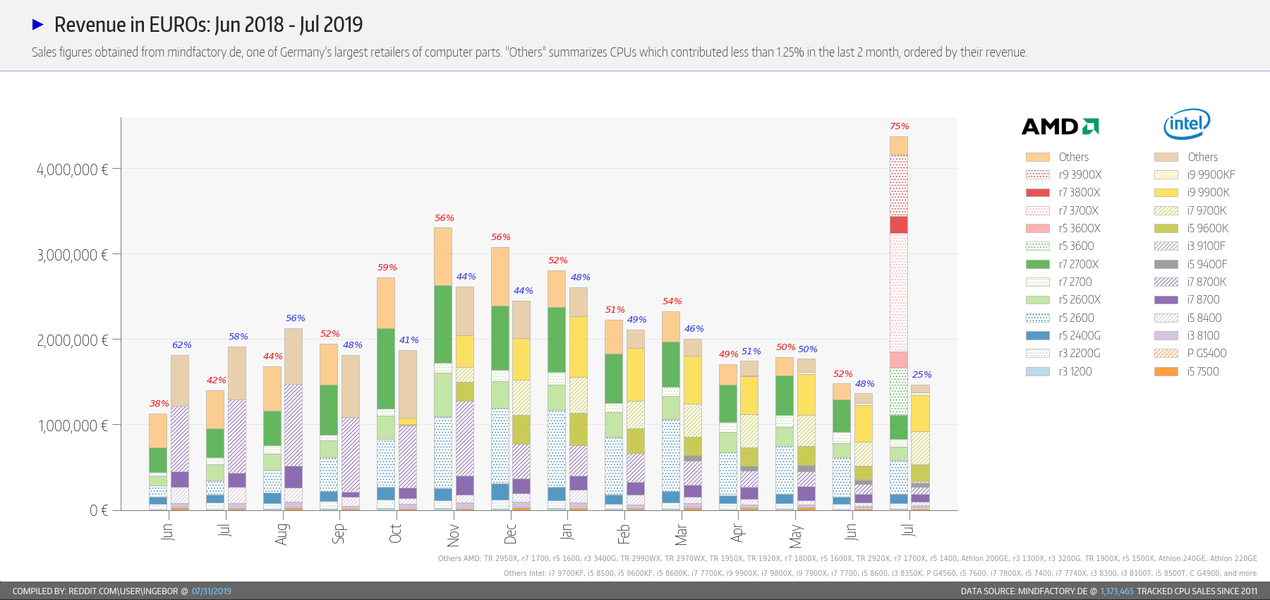The width and height of the screenshot is (1270, 600).
Task: Click the blue 46% share label
Action: click(694, 328)
